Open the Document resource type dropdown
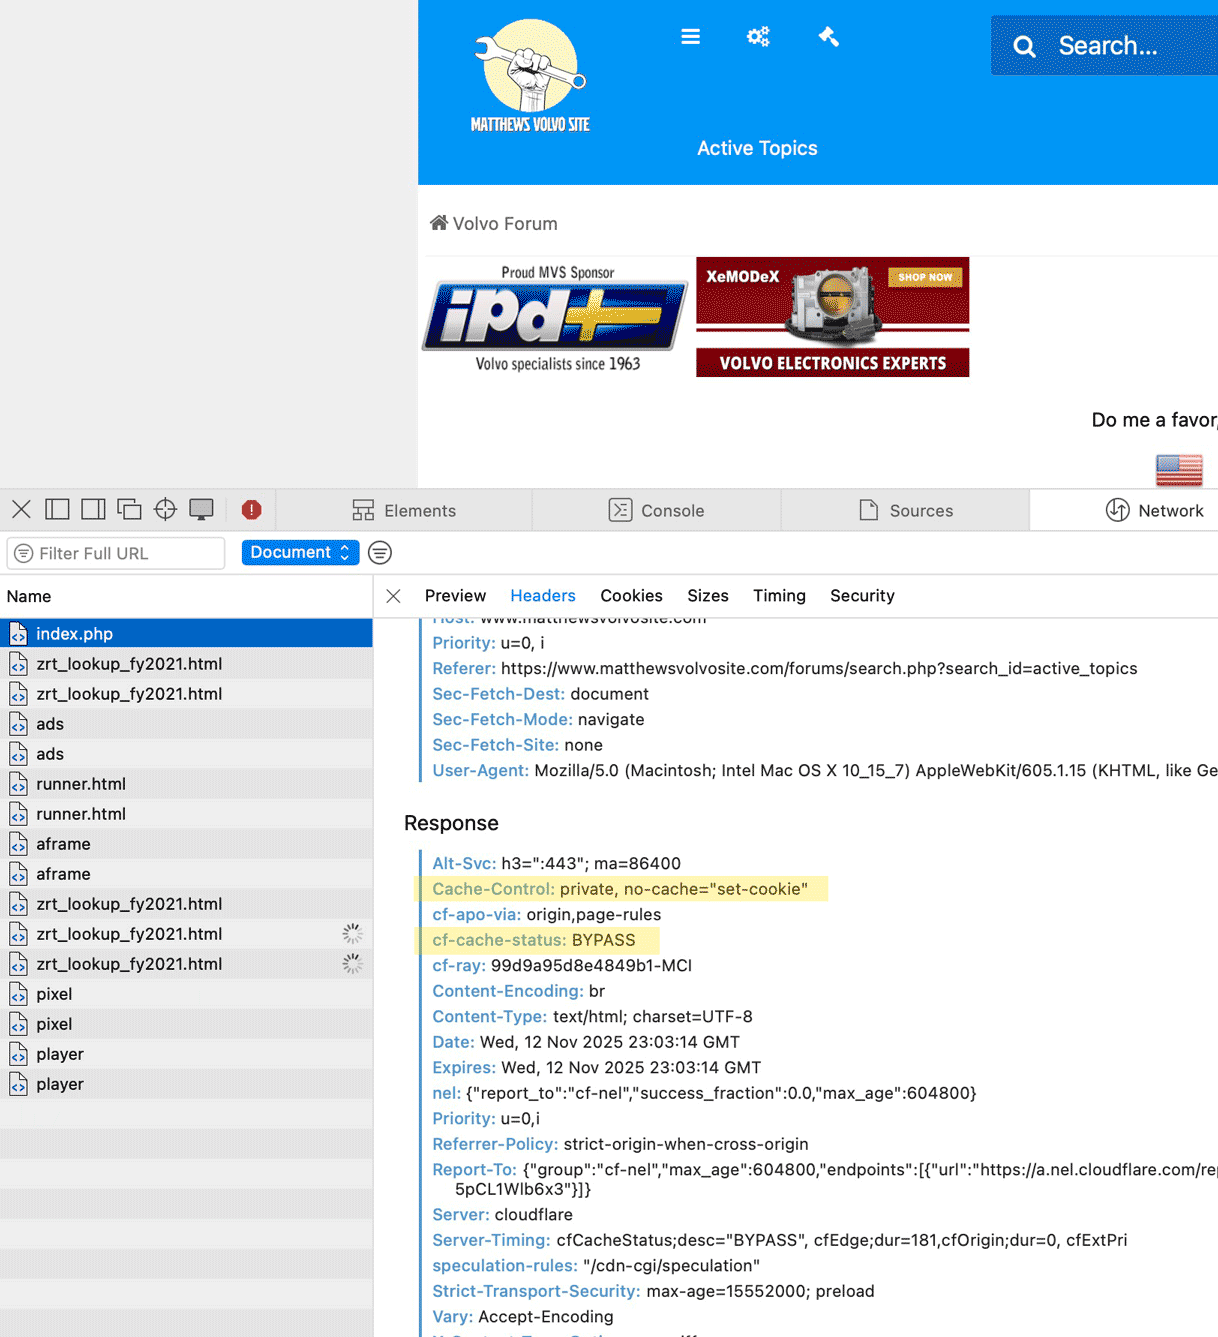 click(x=300, y=553)
